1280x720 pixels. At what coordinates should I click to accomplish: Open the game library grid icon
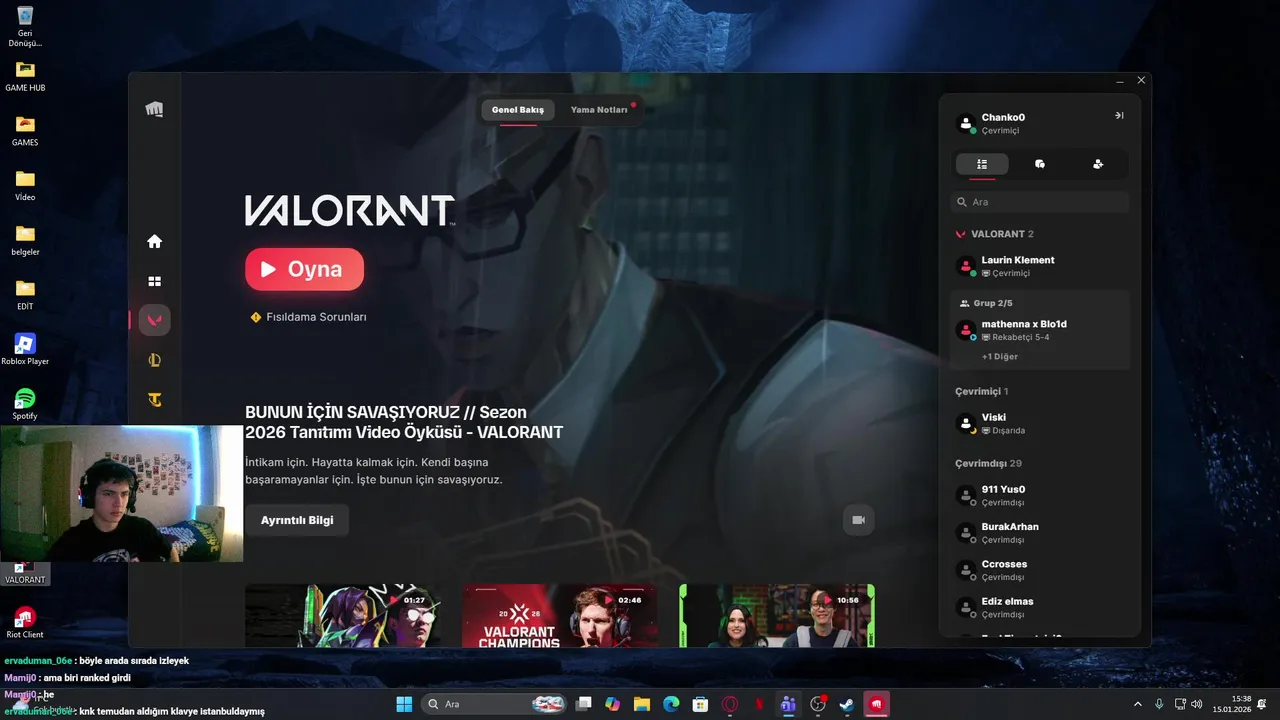(x=154, y=282)
